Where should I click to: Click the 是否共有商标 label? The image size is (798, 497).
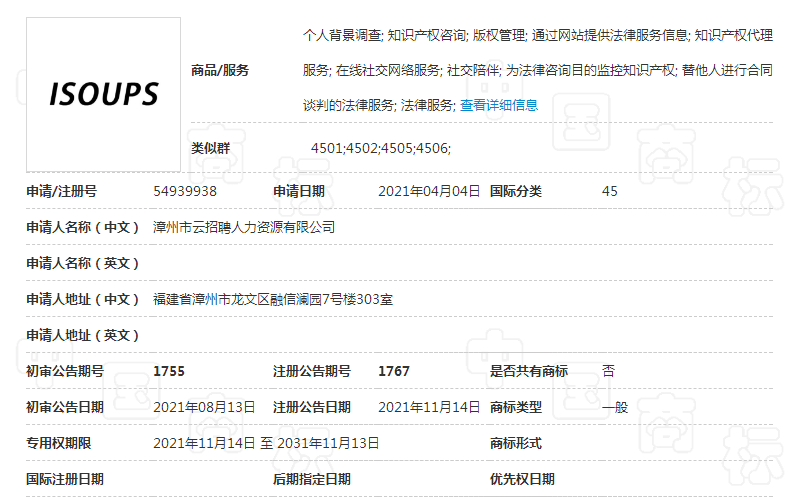tap(529, 371)
